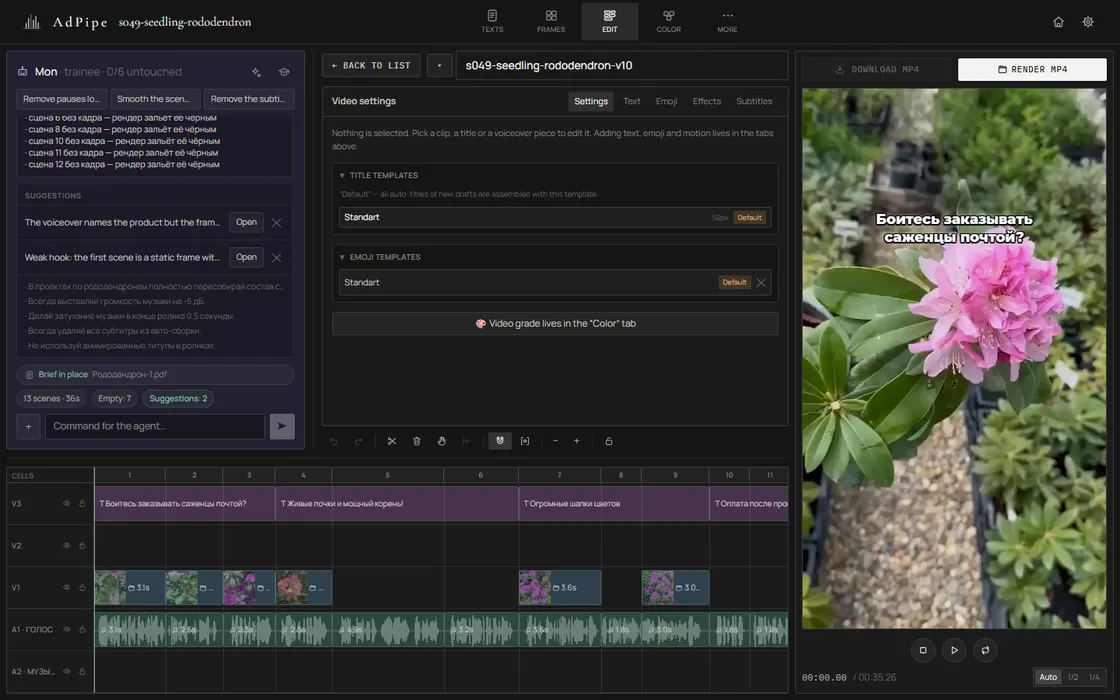Viewport: 1120px width, 700px height.
Task: Click the redo arrow
Action: (x=359, y=441)
